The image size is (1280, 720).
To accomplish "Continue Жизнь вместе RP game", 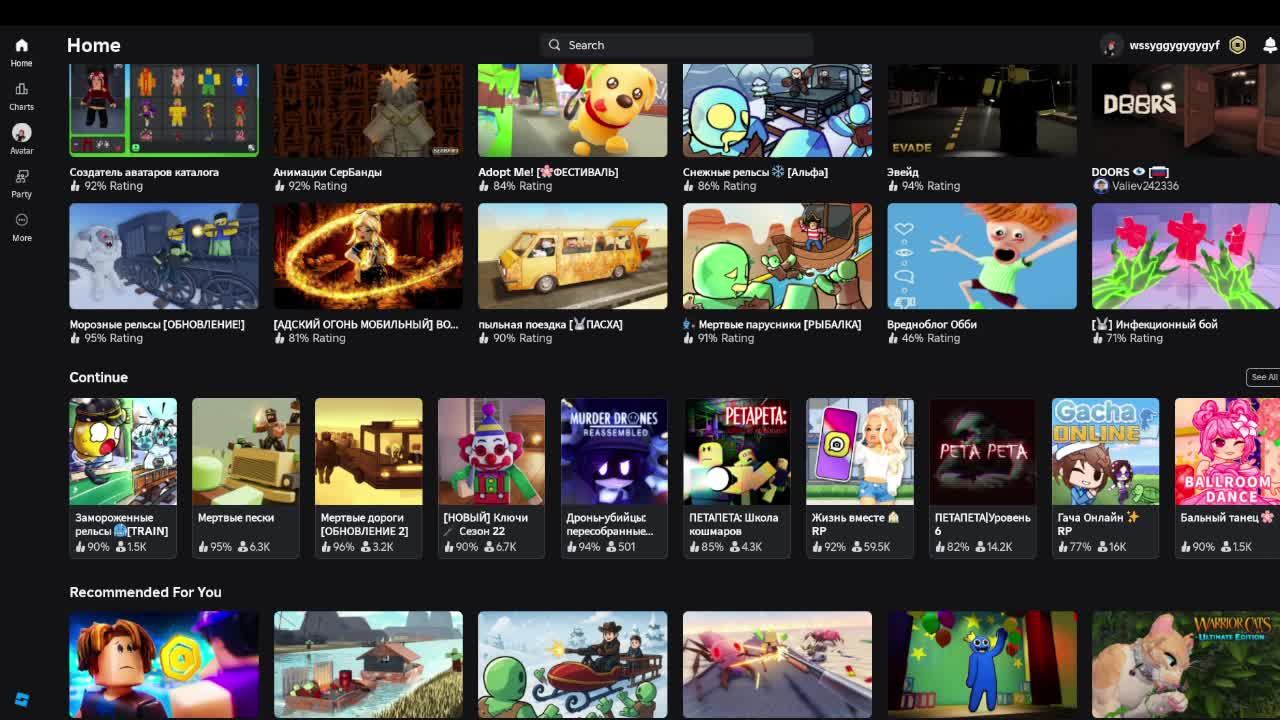I will [x=860, y=477].
